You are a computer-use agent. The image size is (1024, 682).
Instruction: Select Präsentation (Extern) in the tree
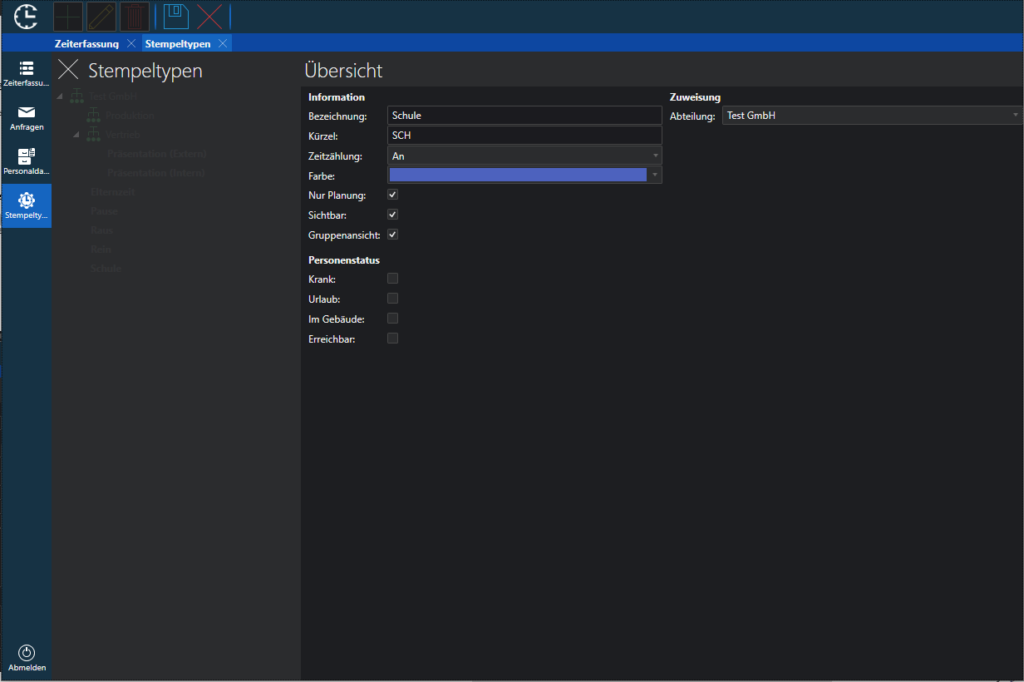click(157, 154)
